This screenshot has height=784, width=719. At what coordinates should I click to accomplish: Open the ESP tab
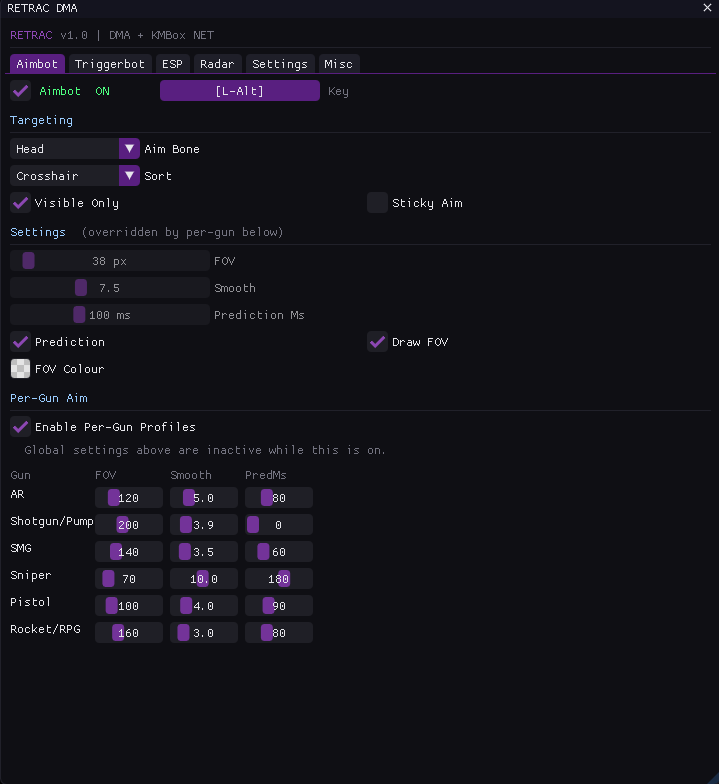coord(172,64)
